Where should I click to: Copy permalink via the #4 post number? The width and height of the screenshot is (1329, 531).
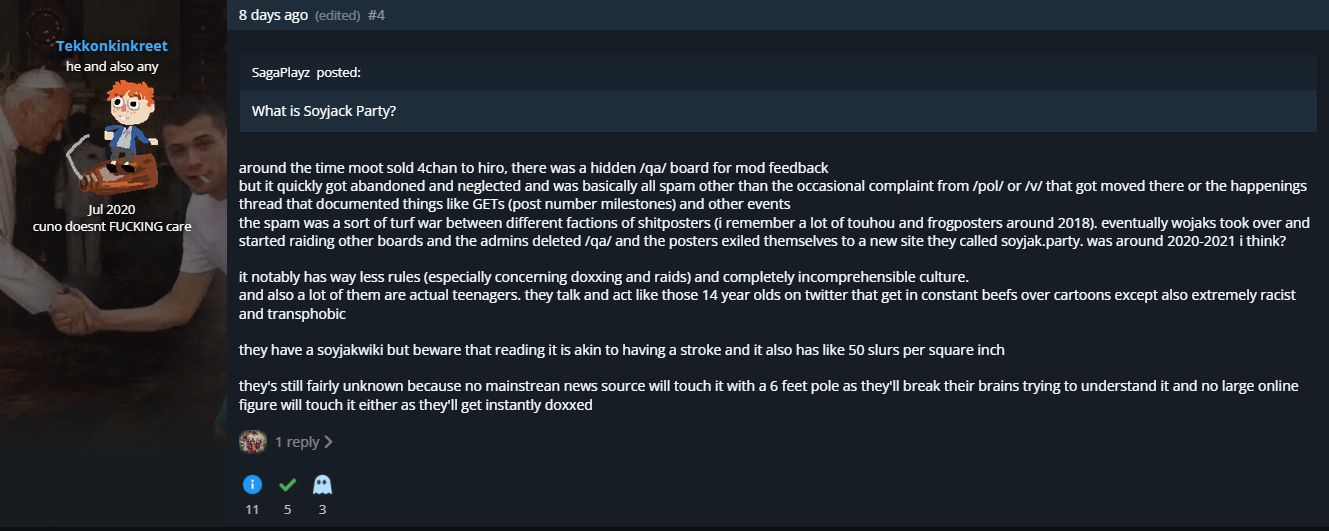click(x=376, y=15)
